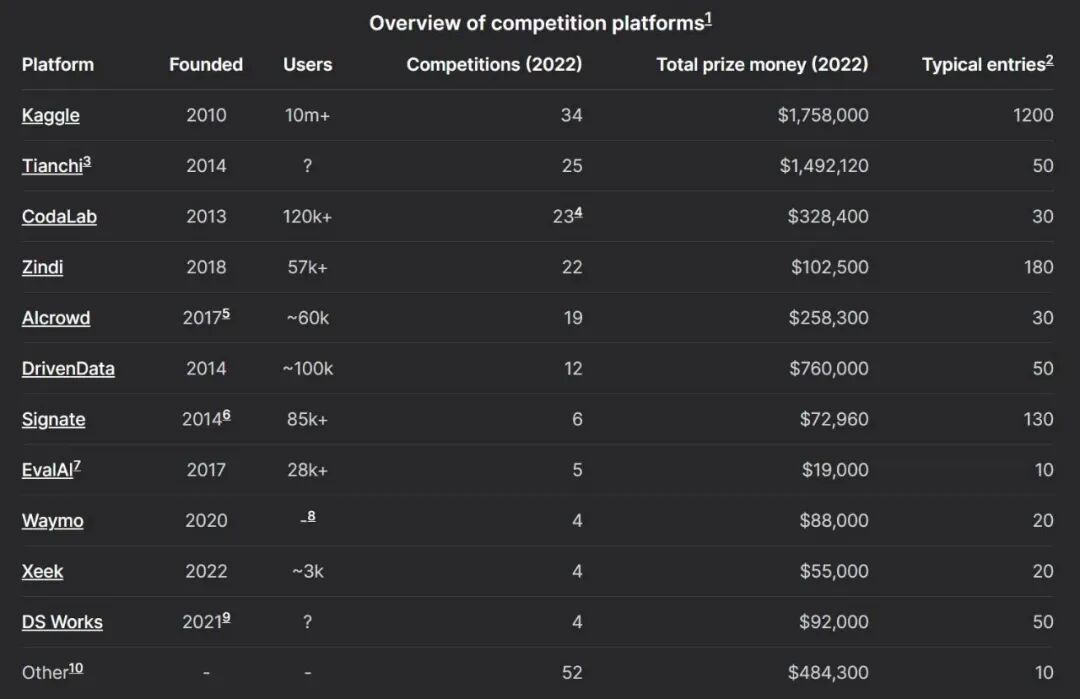Click the Xeek platform link
The width and height of the screenshot is (1080, 699).
pos(42,571)
